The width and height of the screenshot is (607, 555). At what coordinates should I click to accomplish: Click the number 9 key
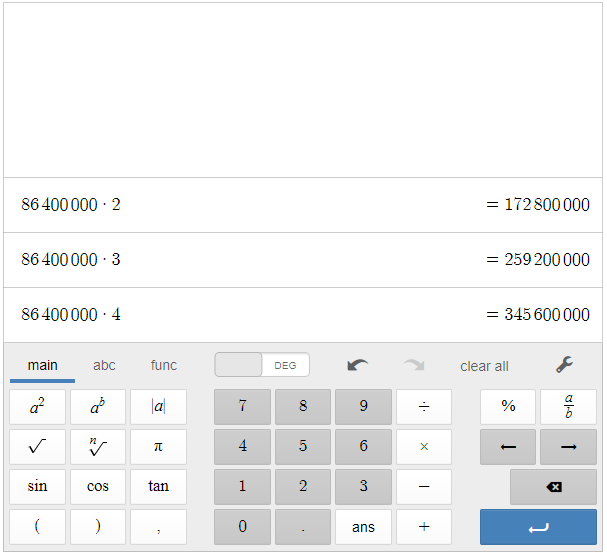(x=363, y=407)
